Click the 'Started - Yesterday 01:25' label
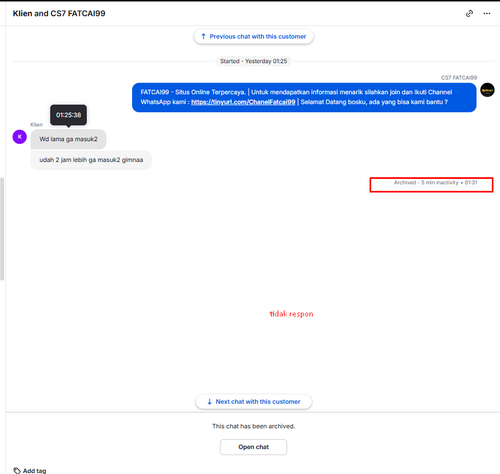 pyautogui.click(x=253, y=61)
